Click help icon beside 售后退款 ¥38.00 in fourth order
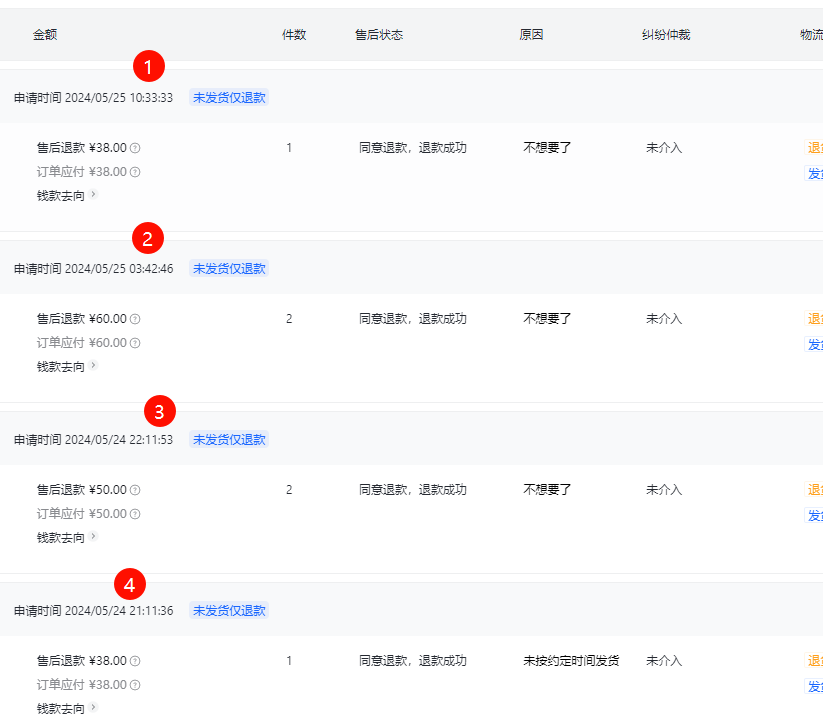The width and height of the screenshot is (823, 714). point(135,661)
